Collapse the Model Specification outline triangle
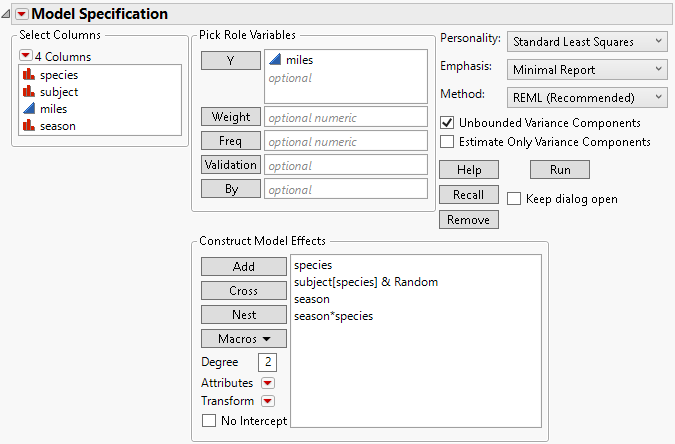Image resolution: width=675 pixels, height=444 pixels. (7, 14)
